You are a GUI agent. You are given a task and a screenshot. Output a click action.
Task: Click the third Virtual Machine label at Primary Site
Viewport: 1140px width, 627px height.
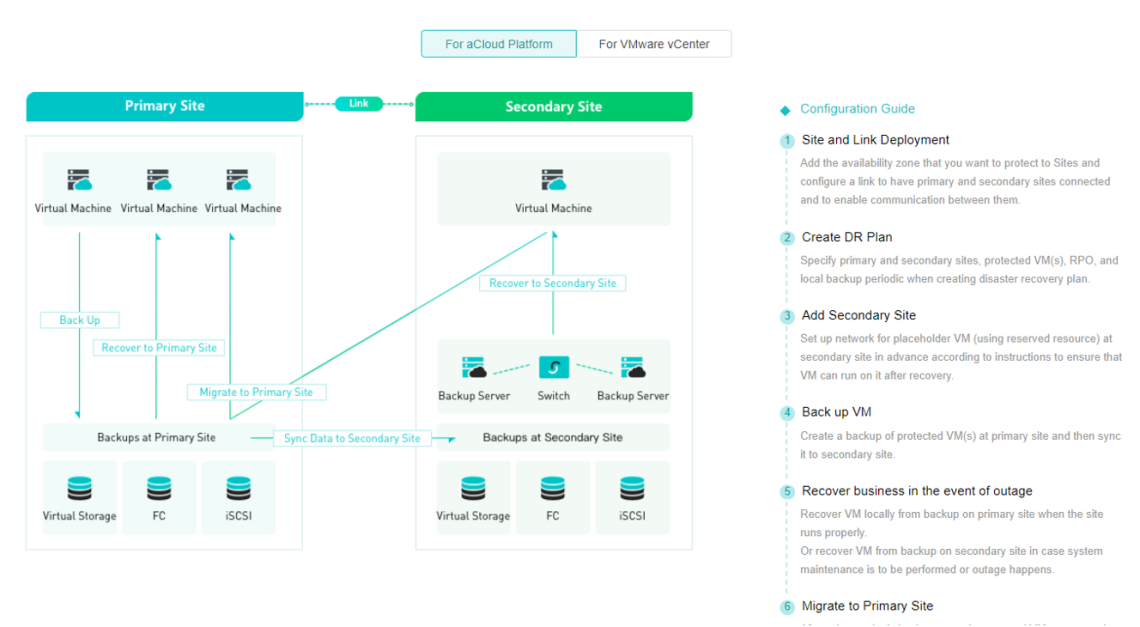click(243, 208)
